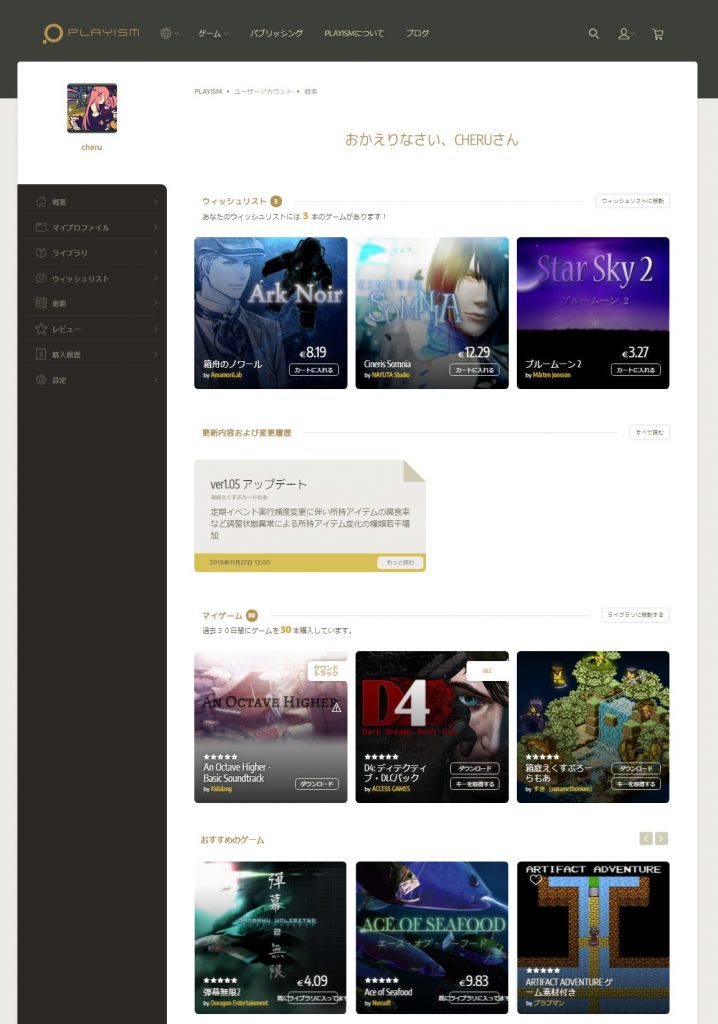Click the speech bubble icon beside ウィッシュリスト
This screenshot has height=1024, width=718.
click(41, 278)
